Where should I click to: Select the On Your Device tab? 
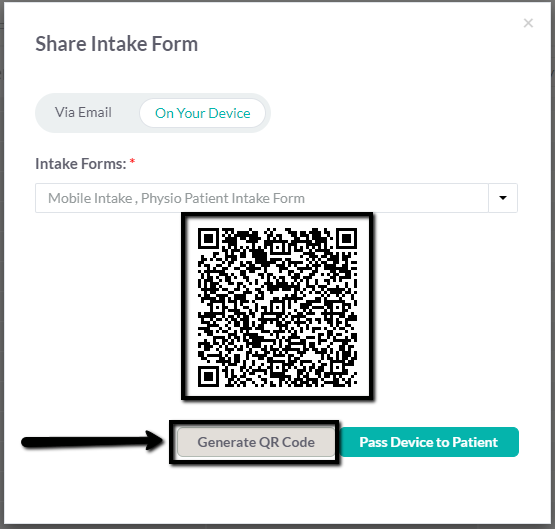click(x=202, y=113)
